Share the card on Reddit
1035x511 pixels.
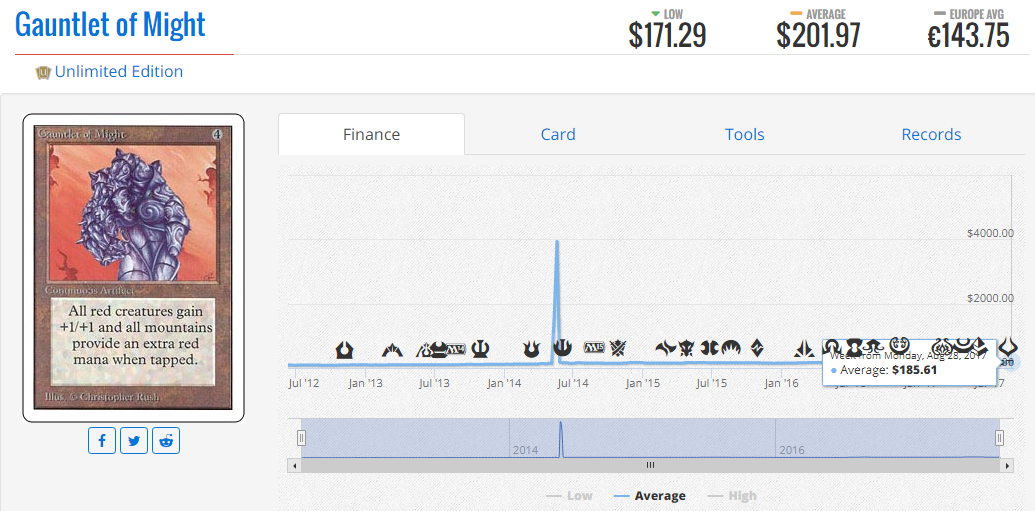[x=166, y=441]
